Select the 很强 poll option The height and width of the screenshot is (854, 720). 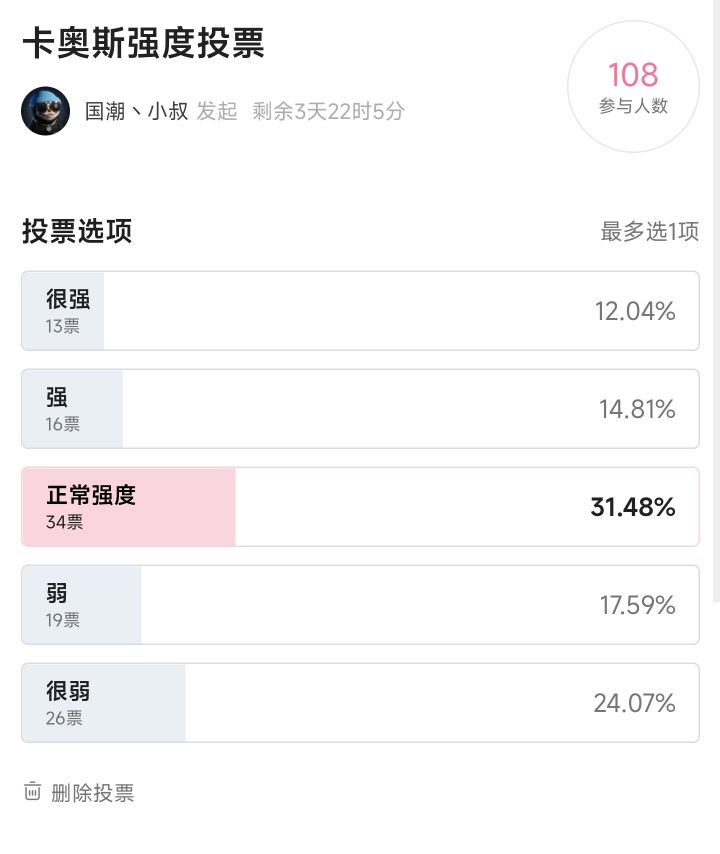(360, 311)
